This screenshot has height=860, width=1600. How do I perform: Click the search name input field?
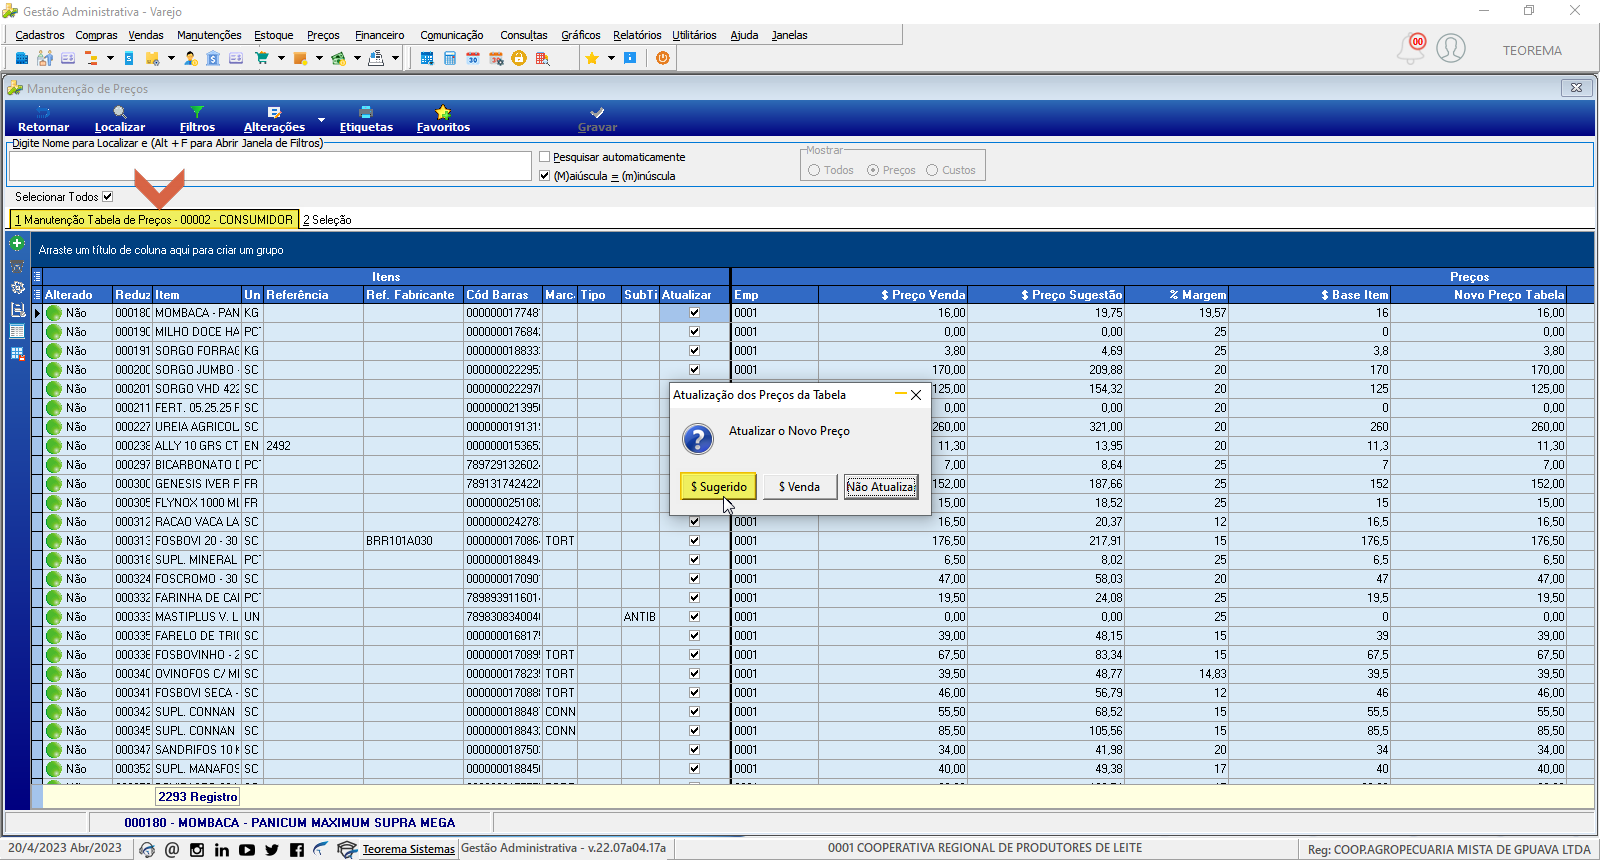[x=270, y=166]
